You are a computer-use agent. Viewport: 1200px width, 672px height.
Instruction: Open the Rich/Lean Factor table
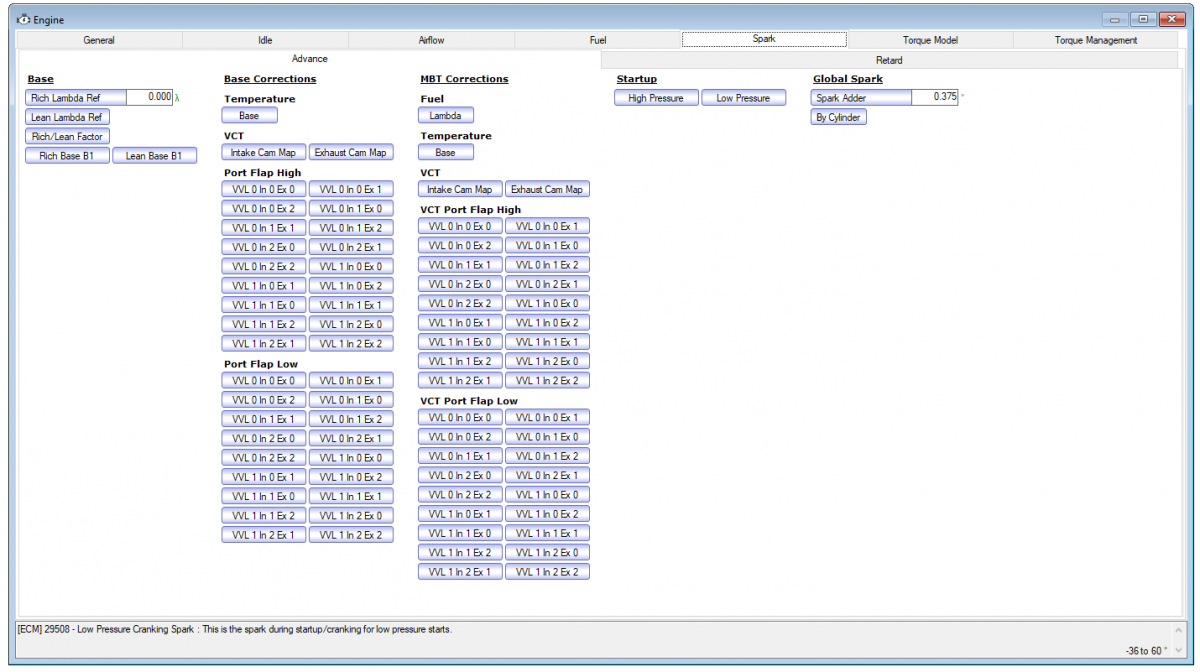(x=67, y=136)
